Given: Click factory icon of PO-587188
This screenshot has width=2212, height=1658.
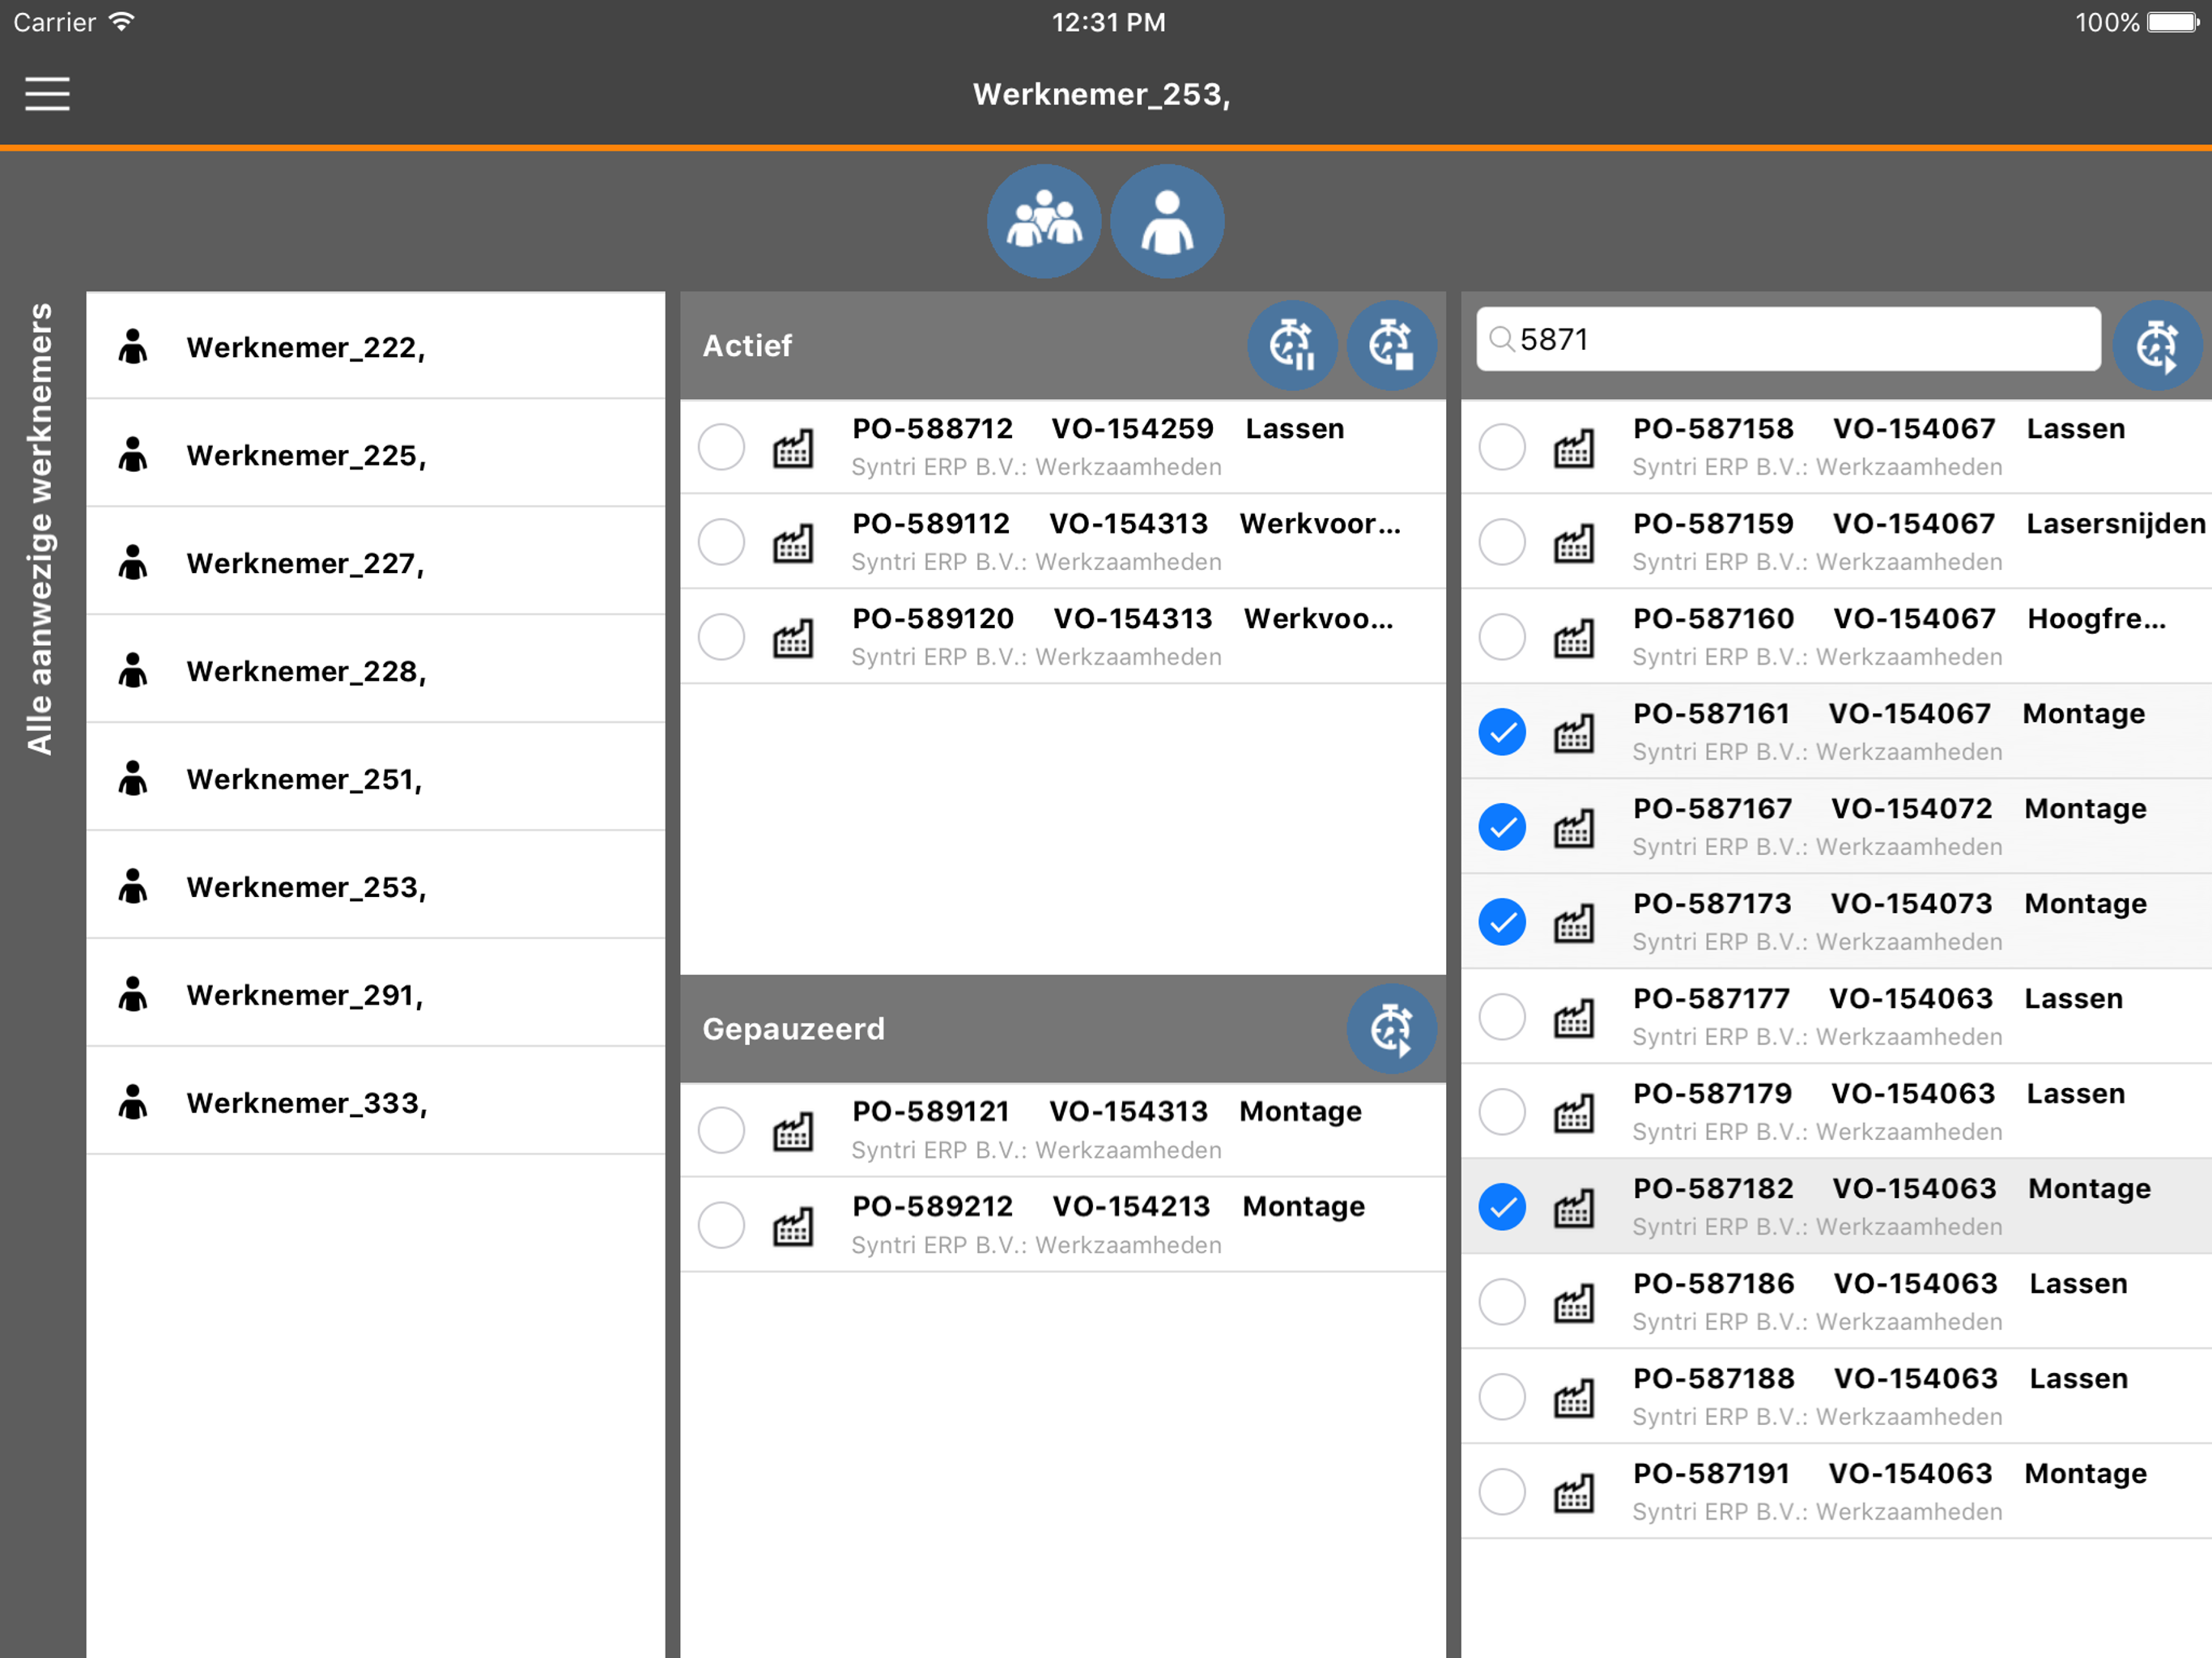Looking at the screenshot, I should click(1574, 1397).
